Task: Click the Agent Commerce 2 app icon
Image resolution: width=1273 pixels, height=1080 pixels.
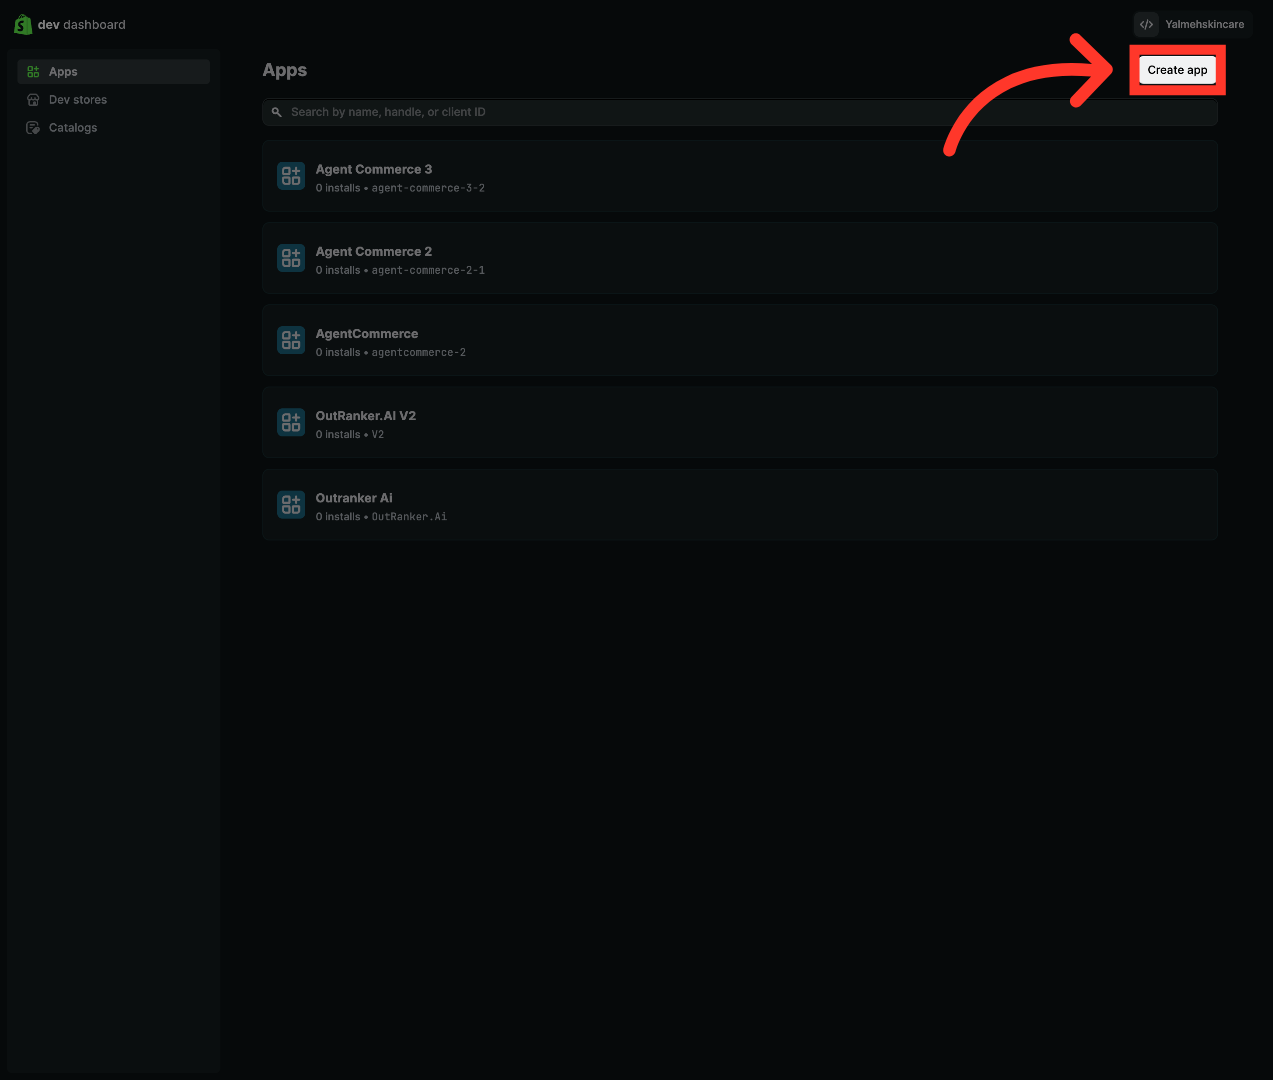Action: pos(291,258)
